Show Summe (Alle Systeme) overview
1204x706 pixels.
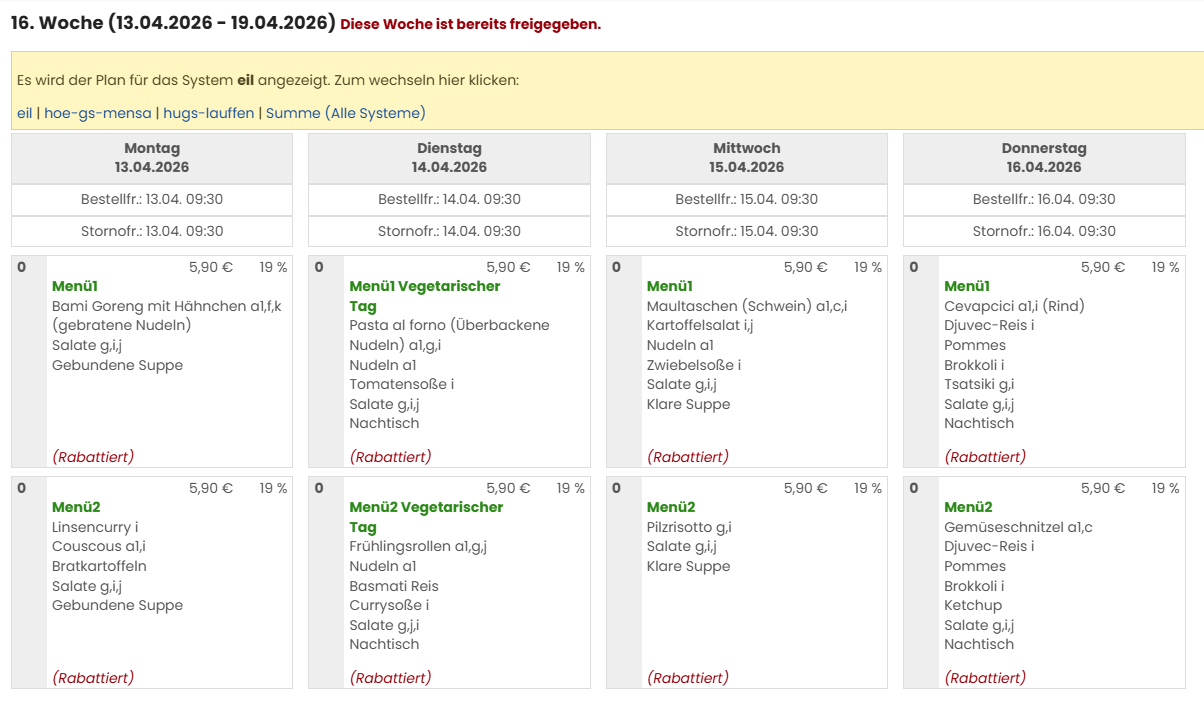[345, 113]
